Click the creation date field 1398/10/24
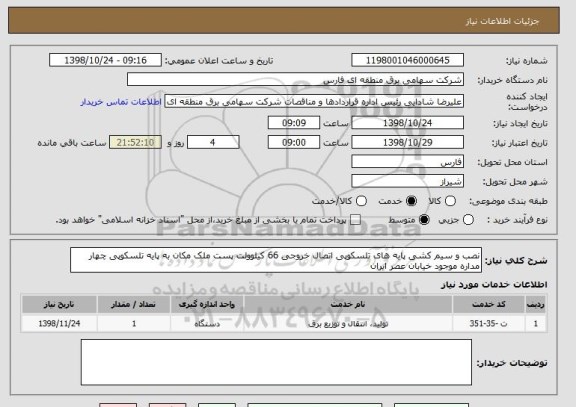Image resolution: width=576 pixels, height=407 pixels. [x=407, y=123]
